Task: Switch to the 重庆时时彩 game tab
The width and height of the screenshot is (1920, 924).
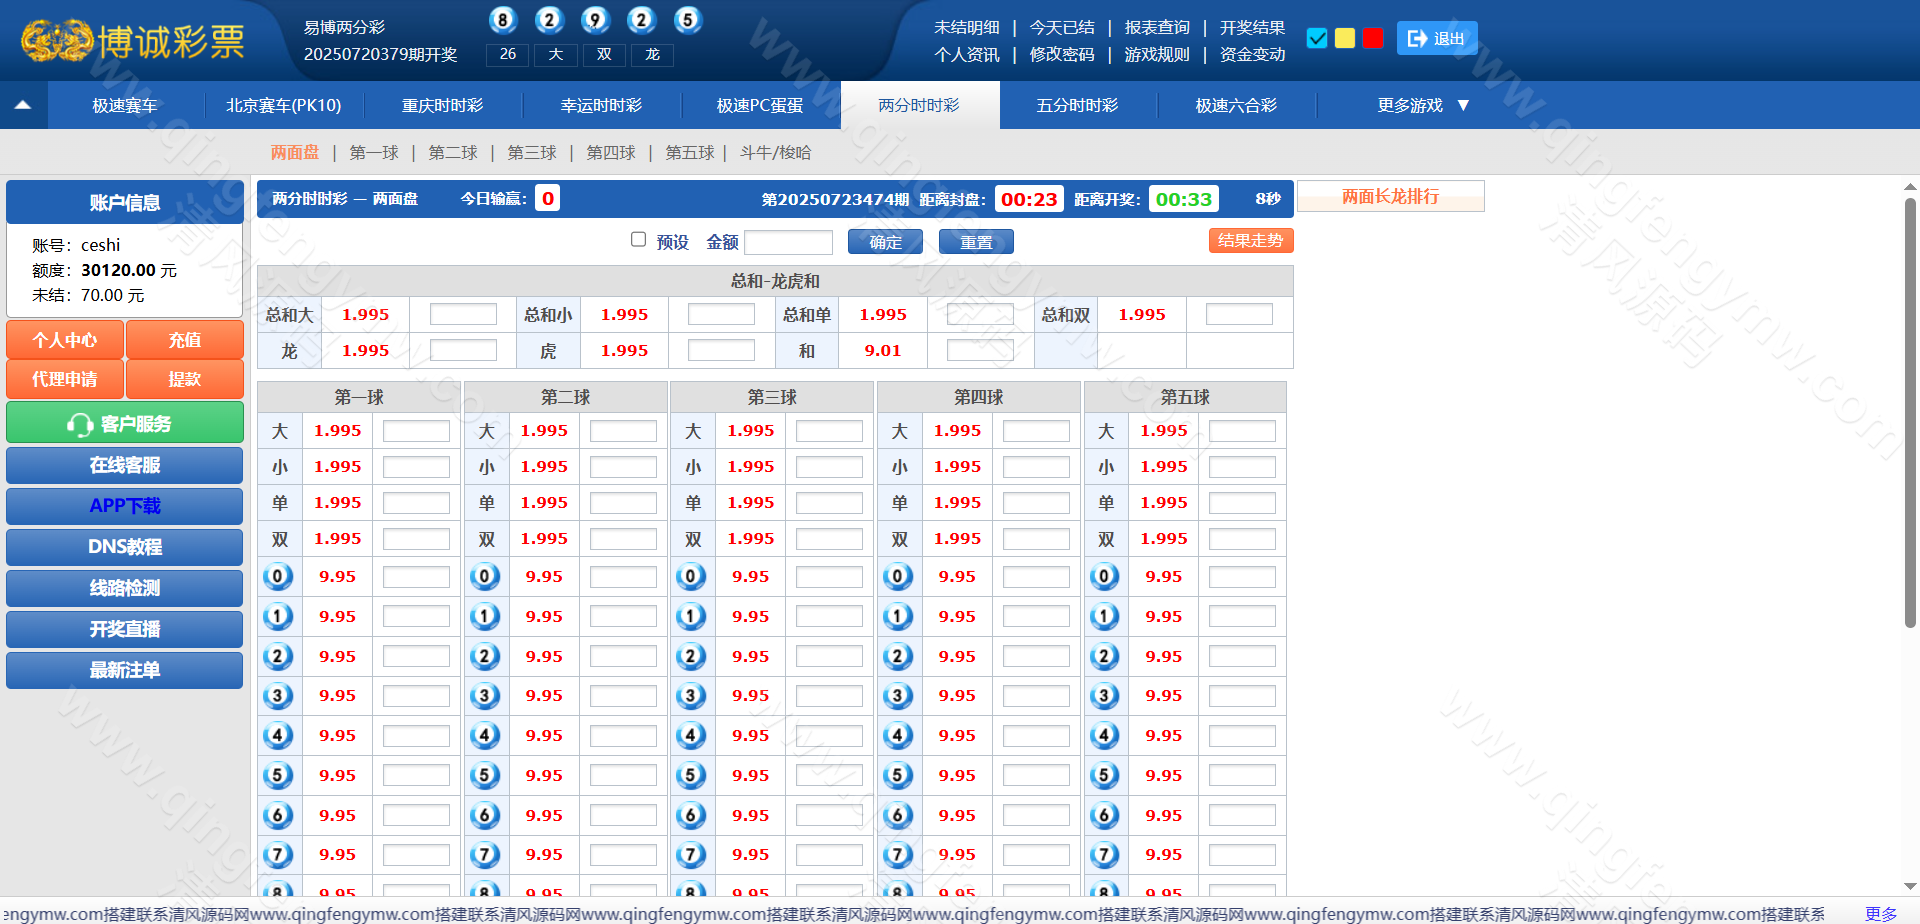Action: [x=442, y=105]
